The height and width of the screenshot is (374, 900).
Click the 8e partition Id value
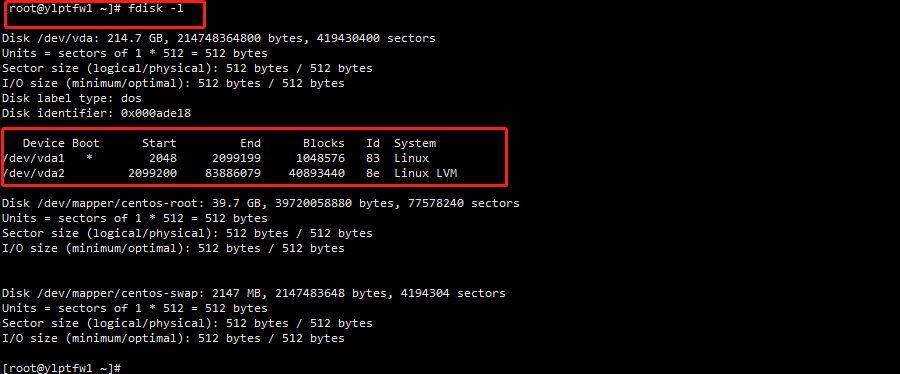pos(373,173)
